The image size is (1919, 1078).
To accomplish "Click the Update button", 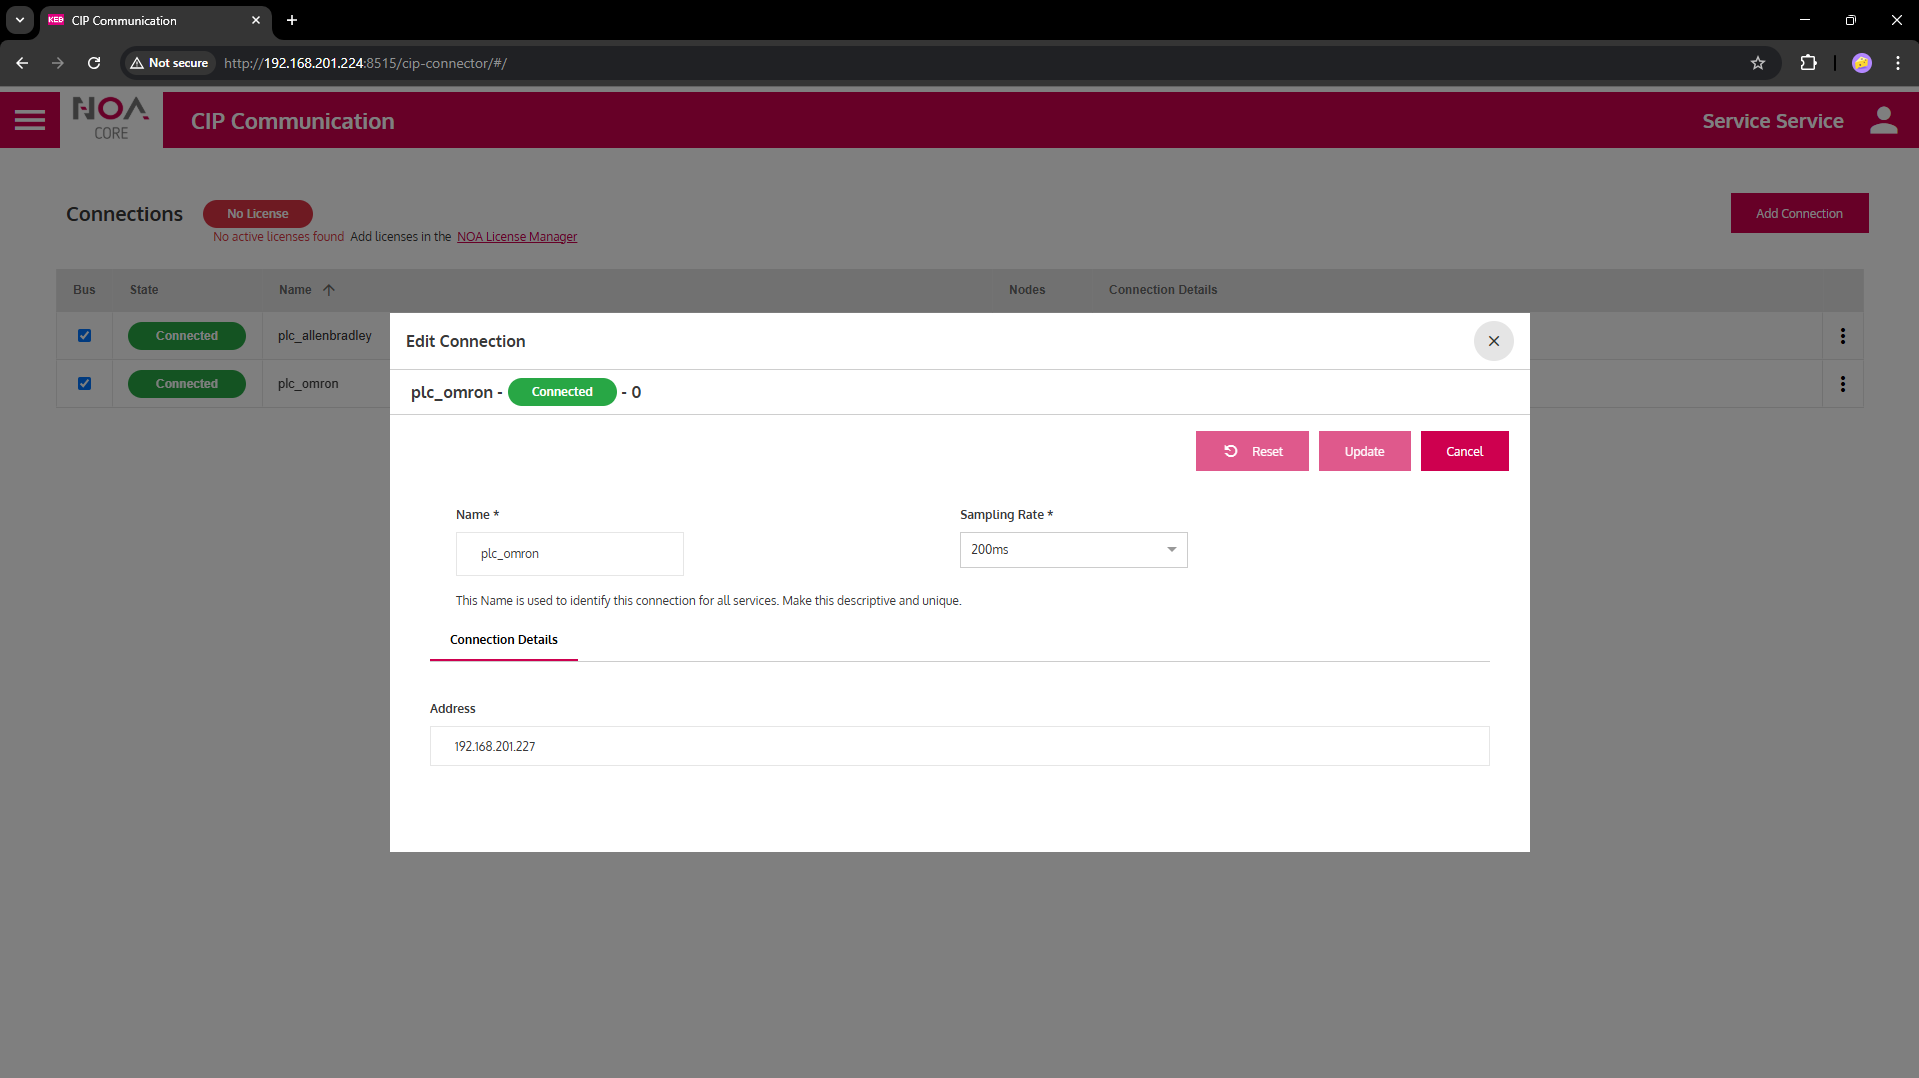I will (1364, 451).
